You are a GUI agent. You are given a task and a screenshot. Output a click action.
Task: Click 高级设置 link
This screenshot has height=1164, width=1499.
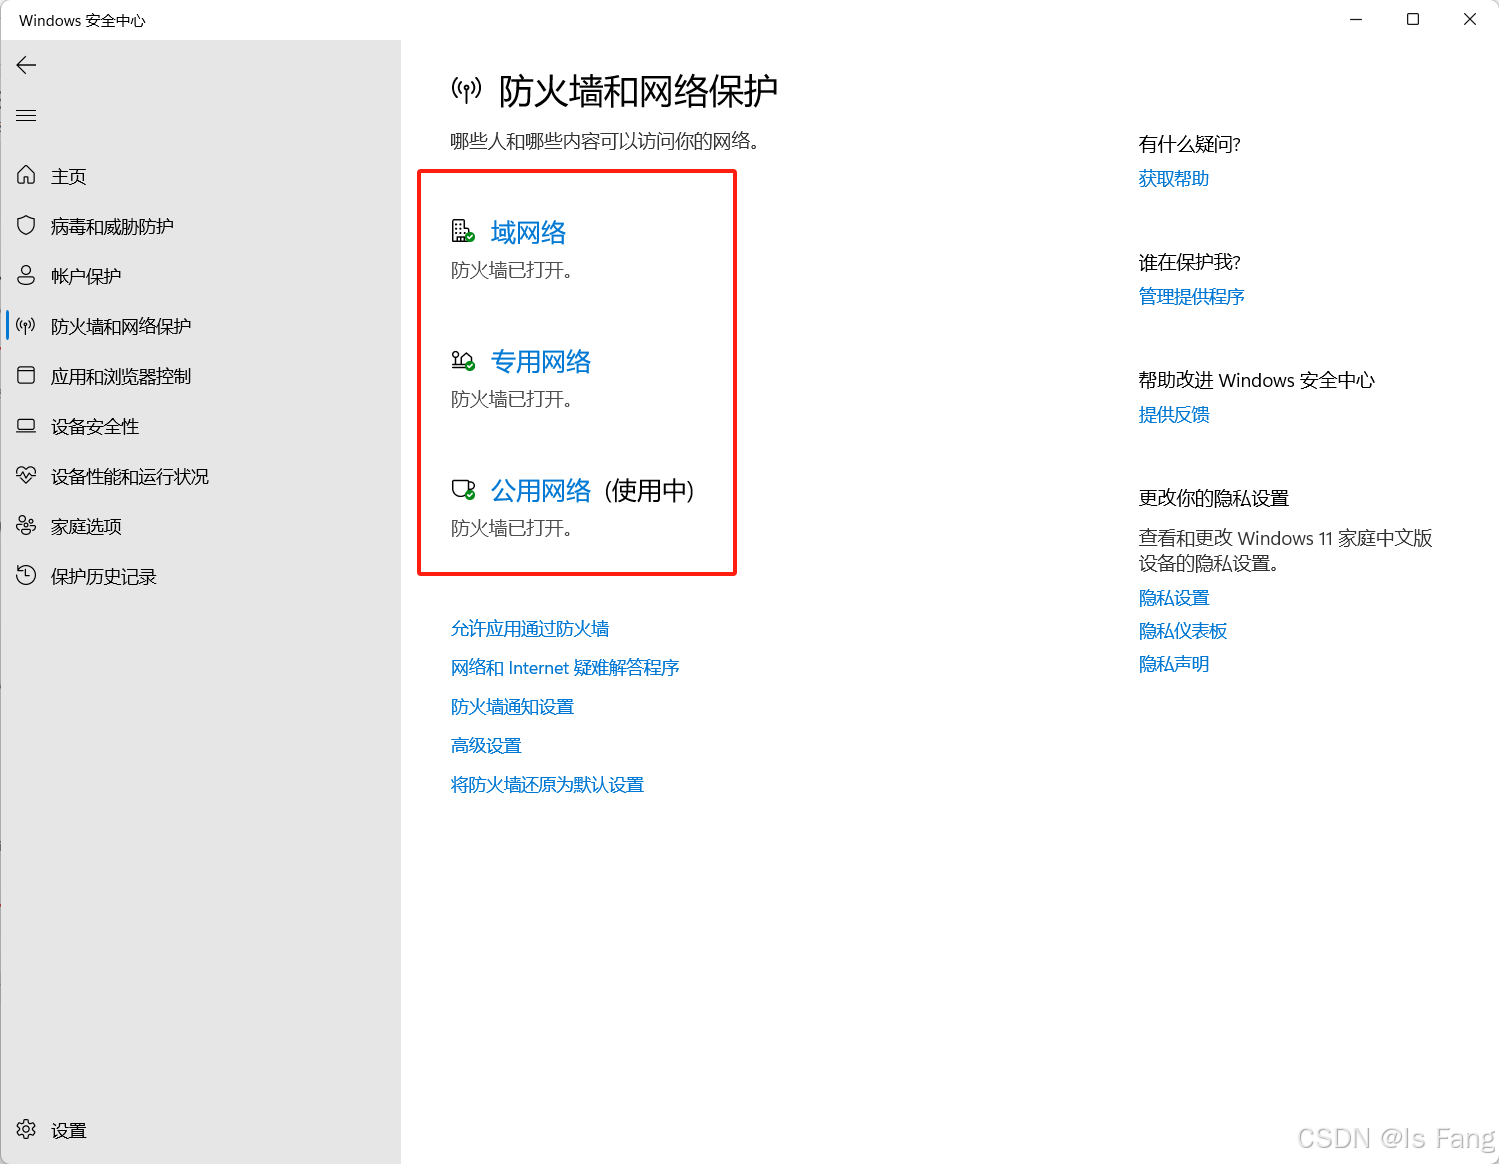click(x=486, y=745)
